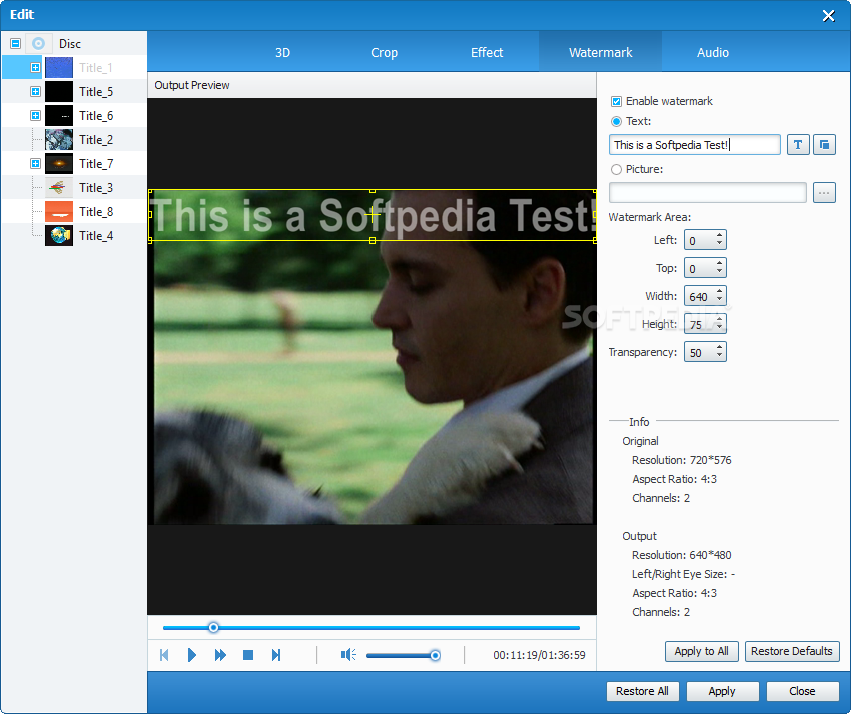Screen dimensions: 851x714
Task: Switch to the Crop tab
Action: [x=385, y=53]
